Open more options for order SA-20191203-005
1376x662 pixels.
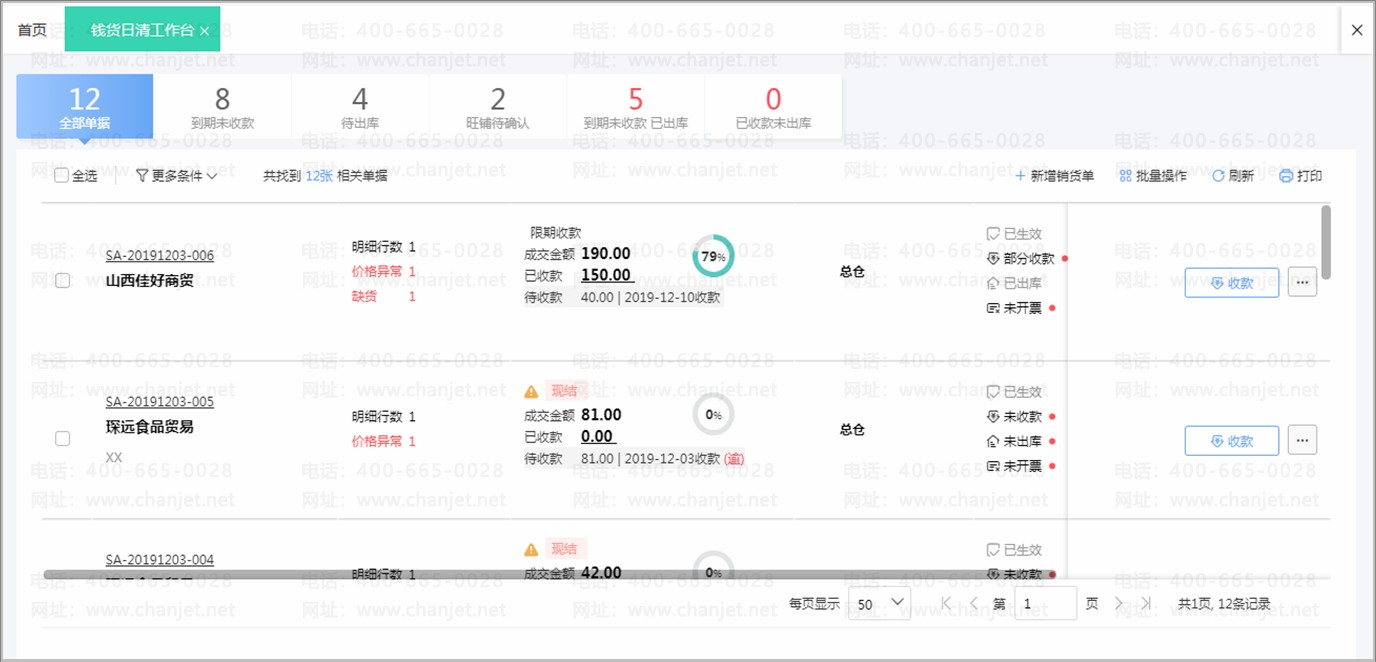[x=1302, y=440]
